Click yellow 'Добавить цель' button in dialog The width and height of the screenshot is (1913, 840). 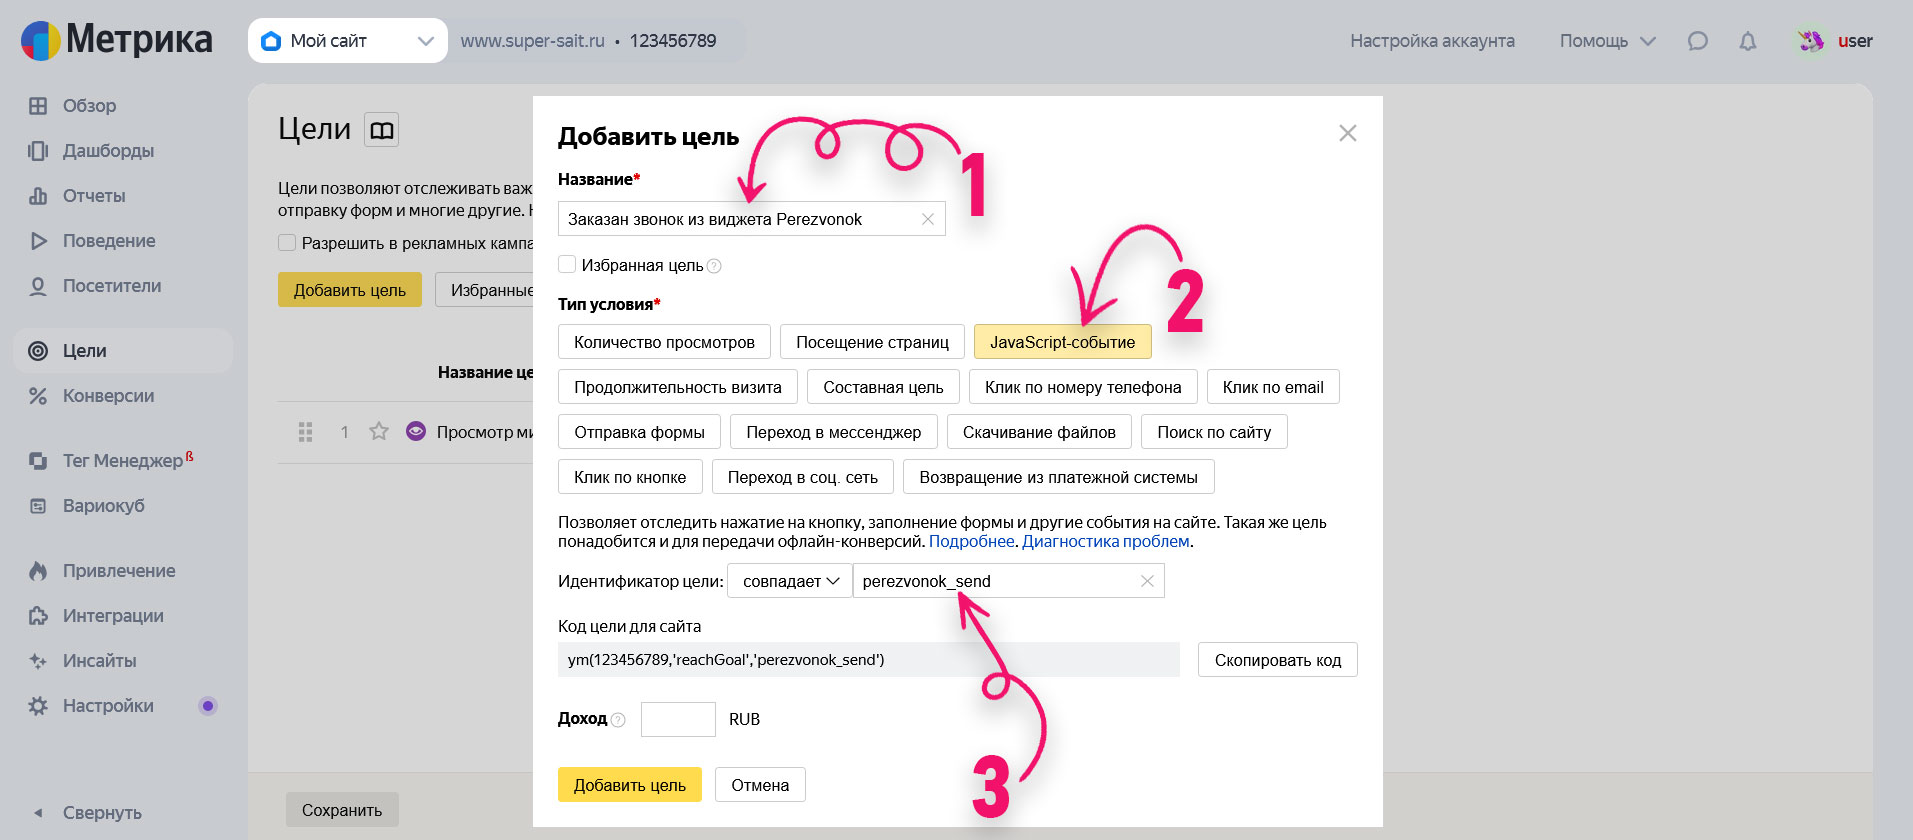click(630, 785)
